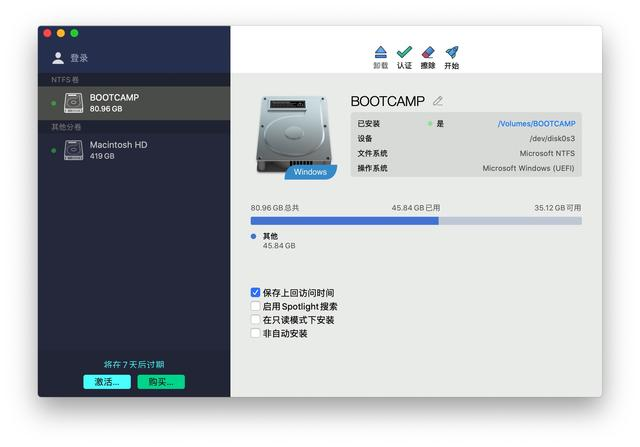Click the pencil icon to rename BOOTCAMP

pyautogui.click(x=438, y=100)
